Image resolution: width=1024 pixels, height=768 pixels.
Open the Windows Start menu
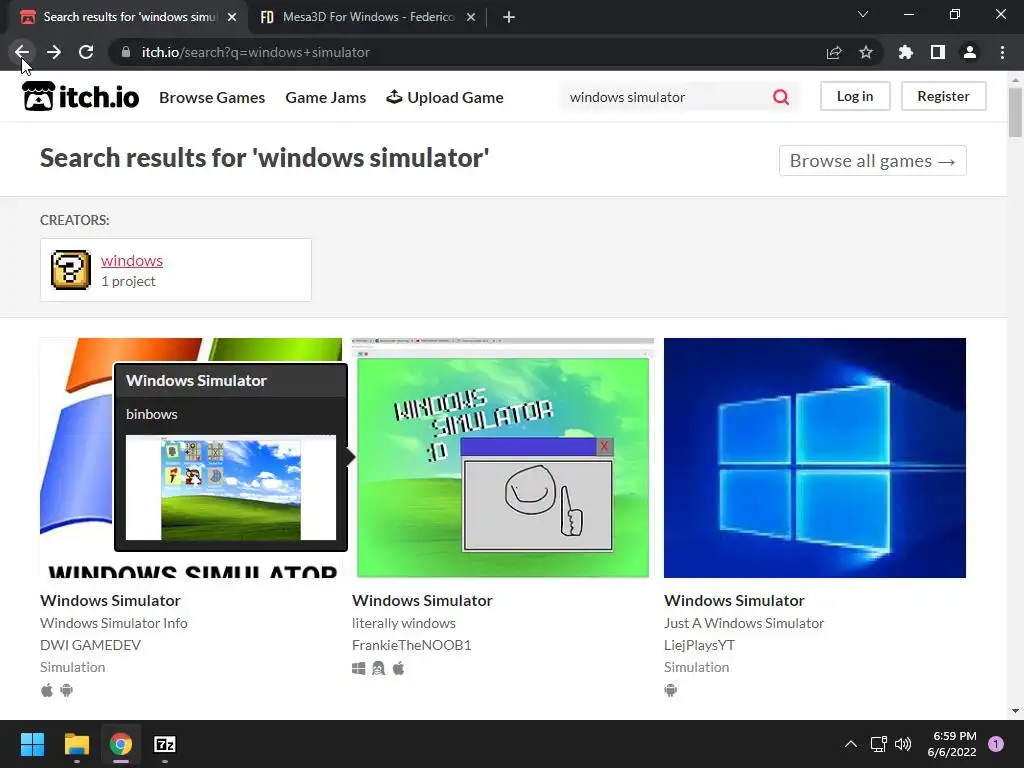pos(32,744)
